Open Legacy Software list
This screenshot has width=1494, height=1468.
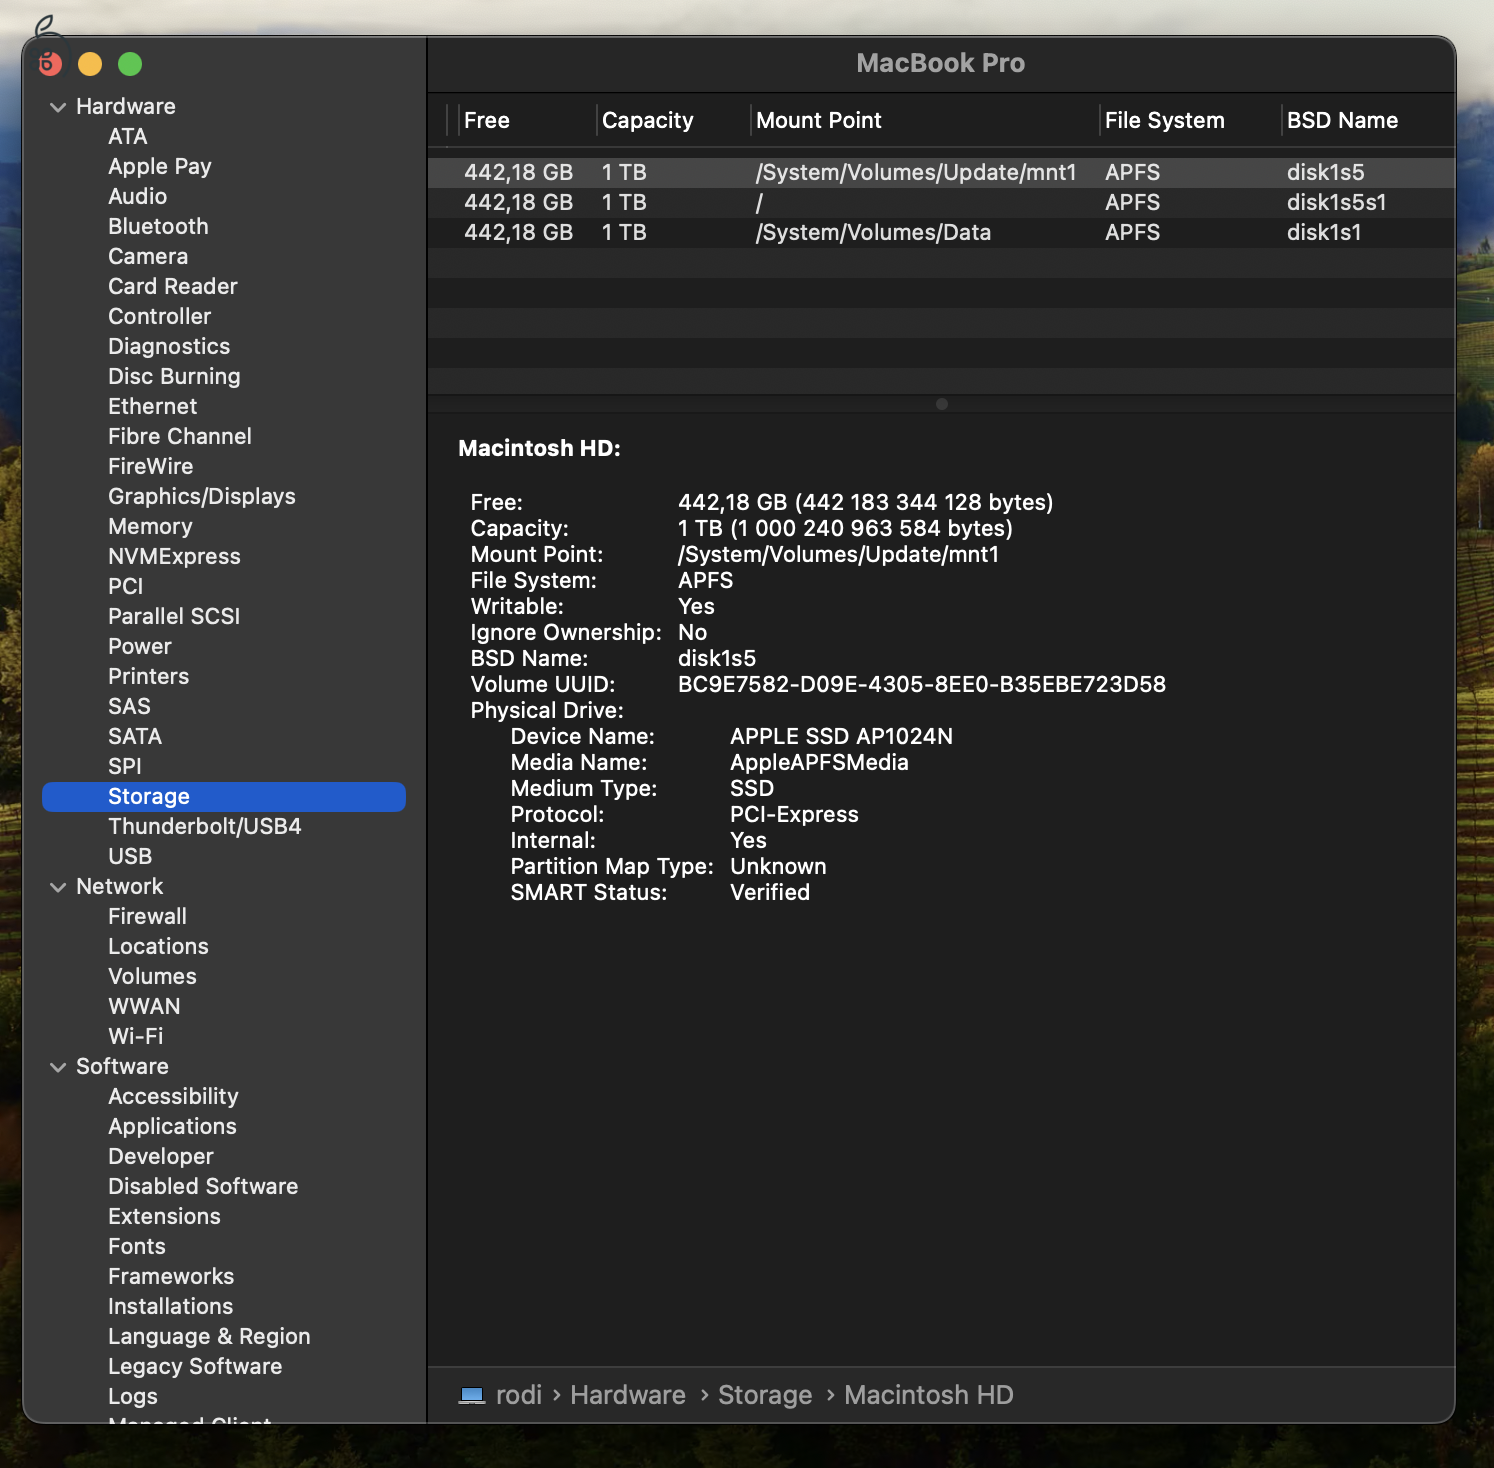tap(195, 1366)
